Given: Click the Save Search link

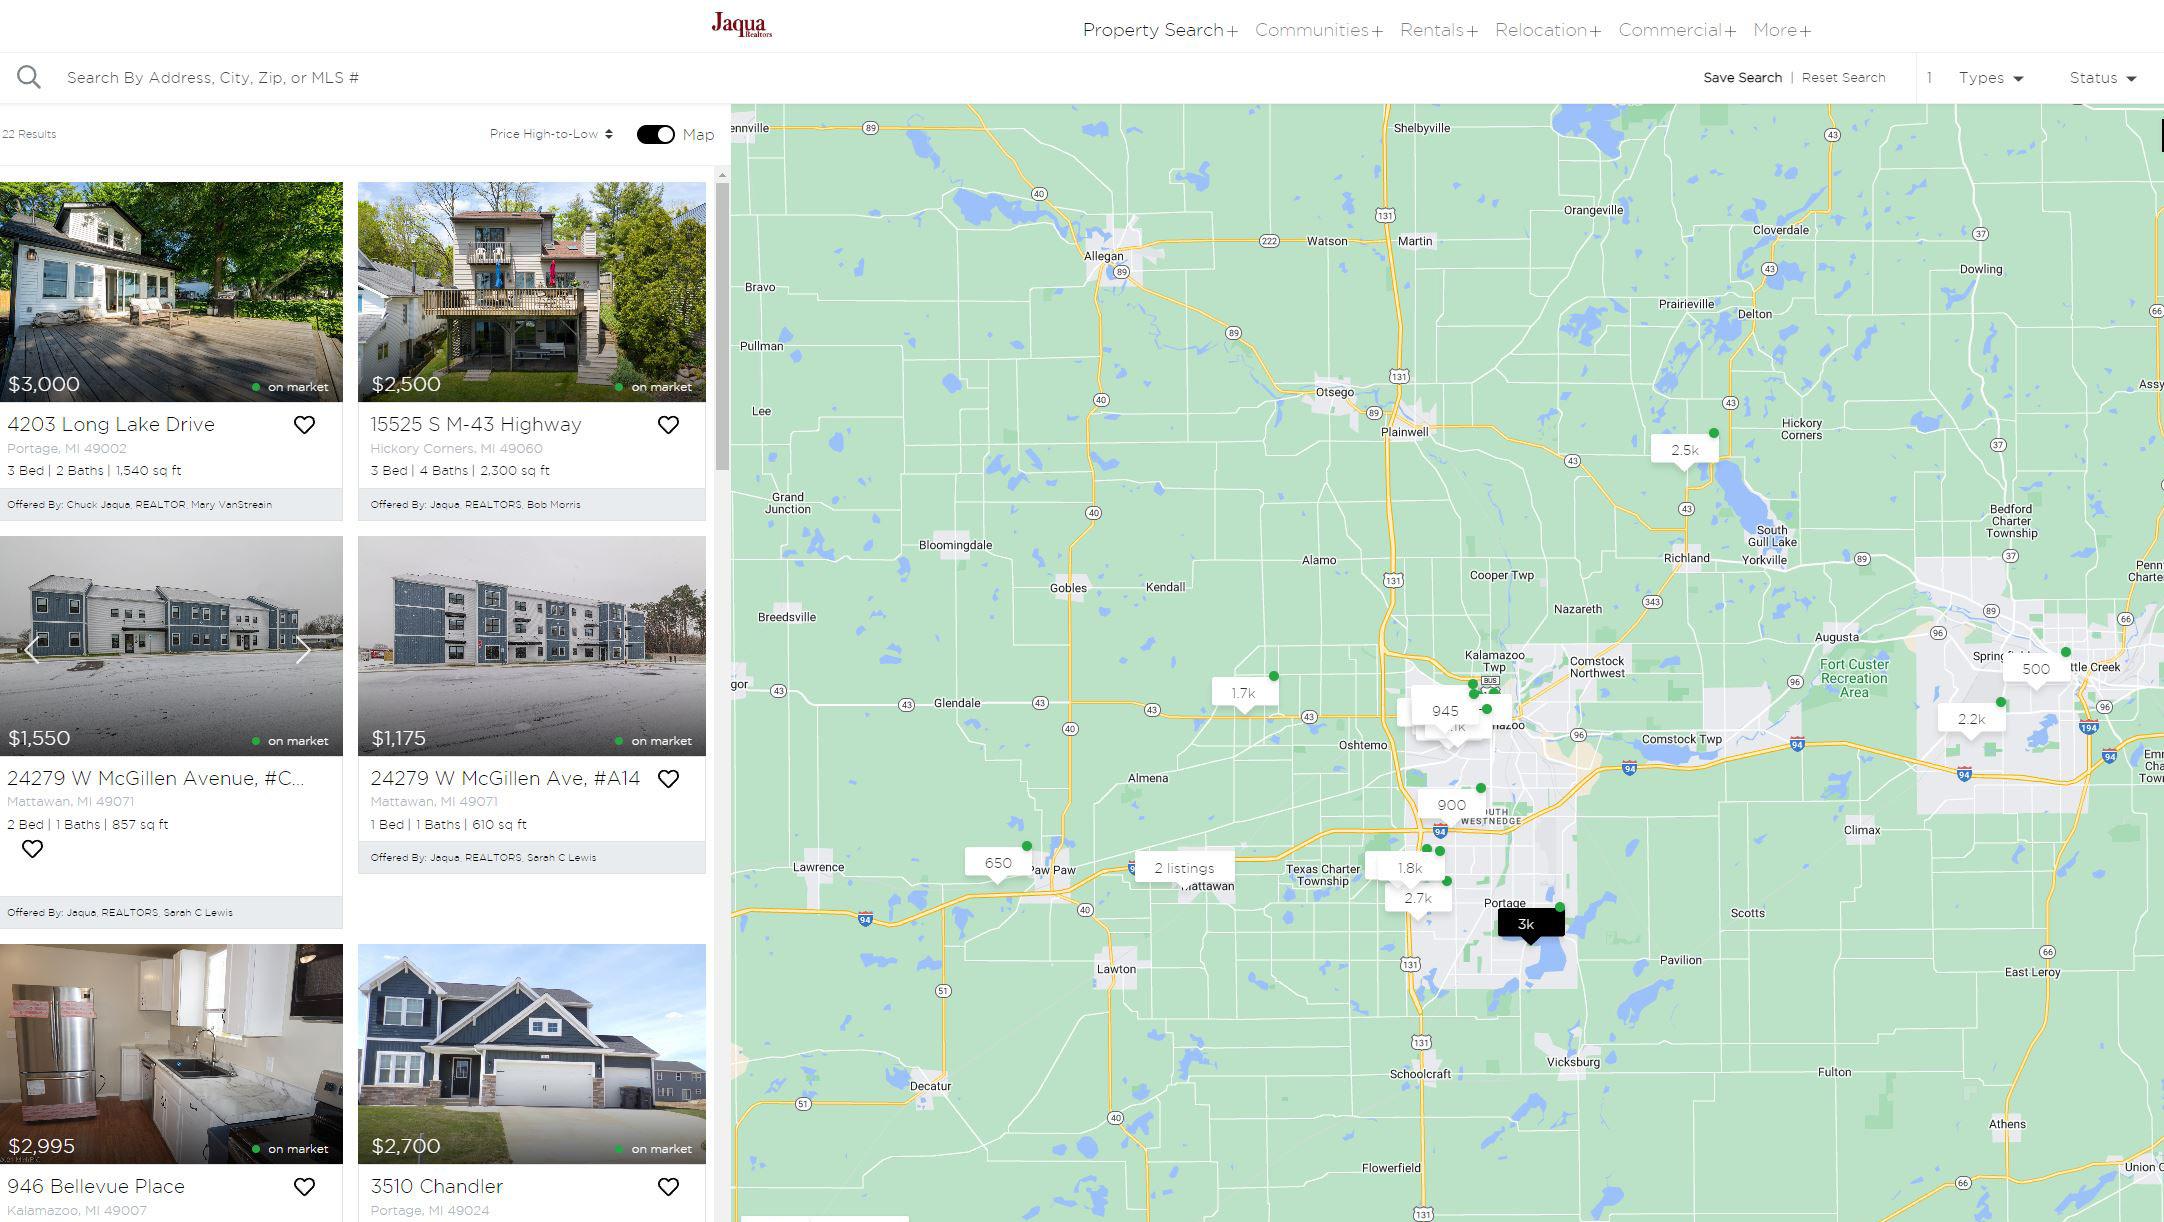Looking at the screenshot, I should pos(1742,78).
